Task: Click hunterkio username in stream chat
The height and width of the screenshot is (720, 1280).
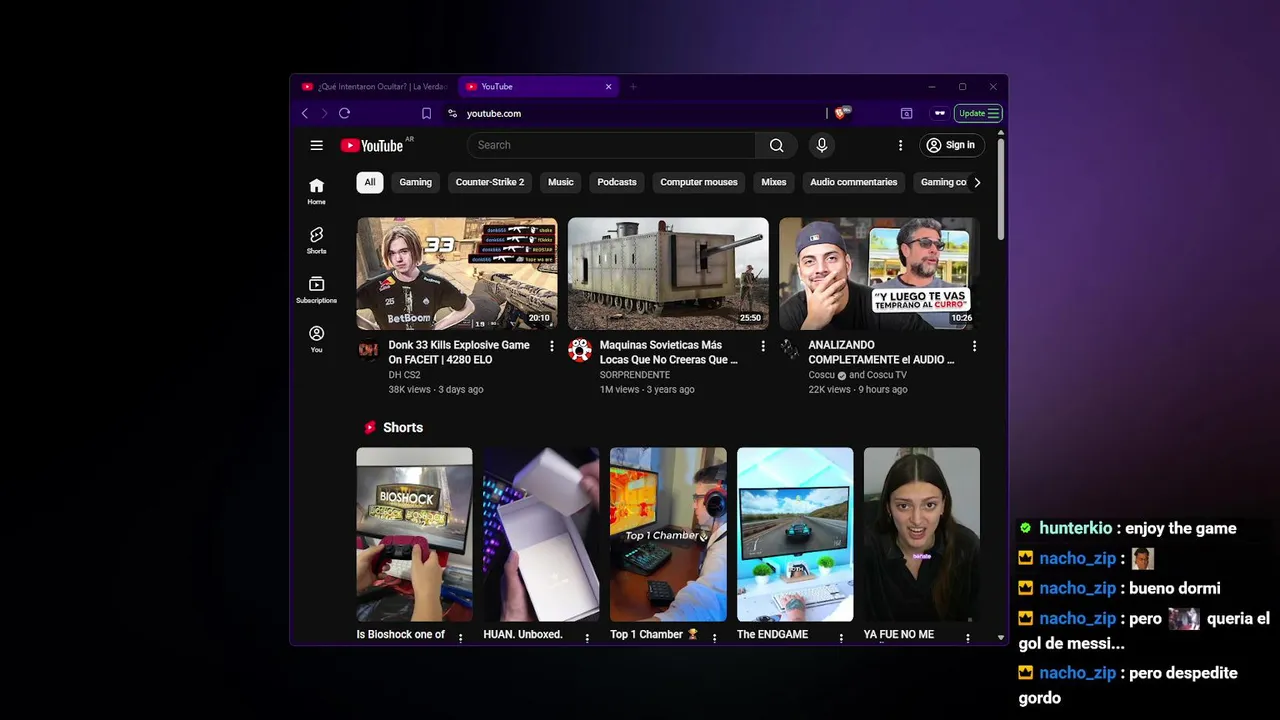Action: 1075,528
